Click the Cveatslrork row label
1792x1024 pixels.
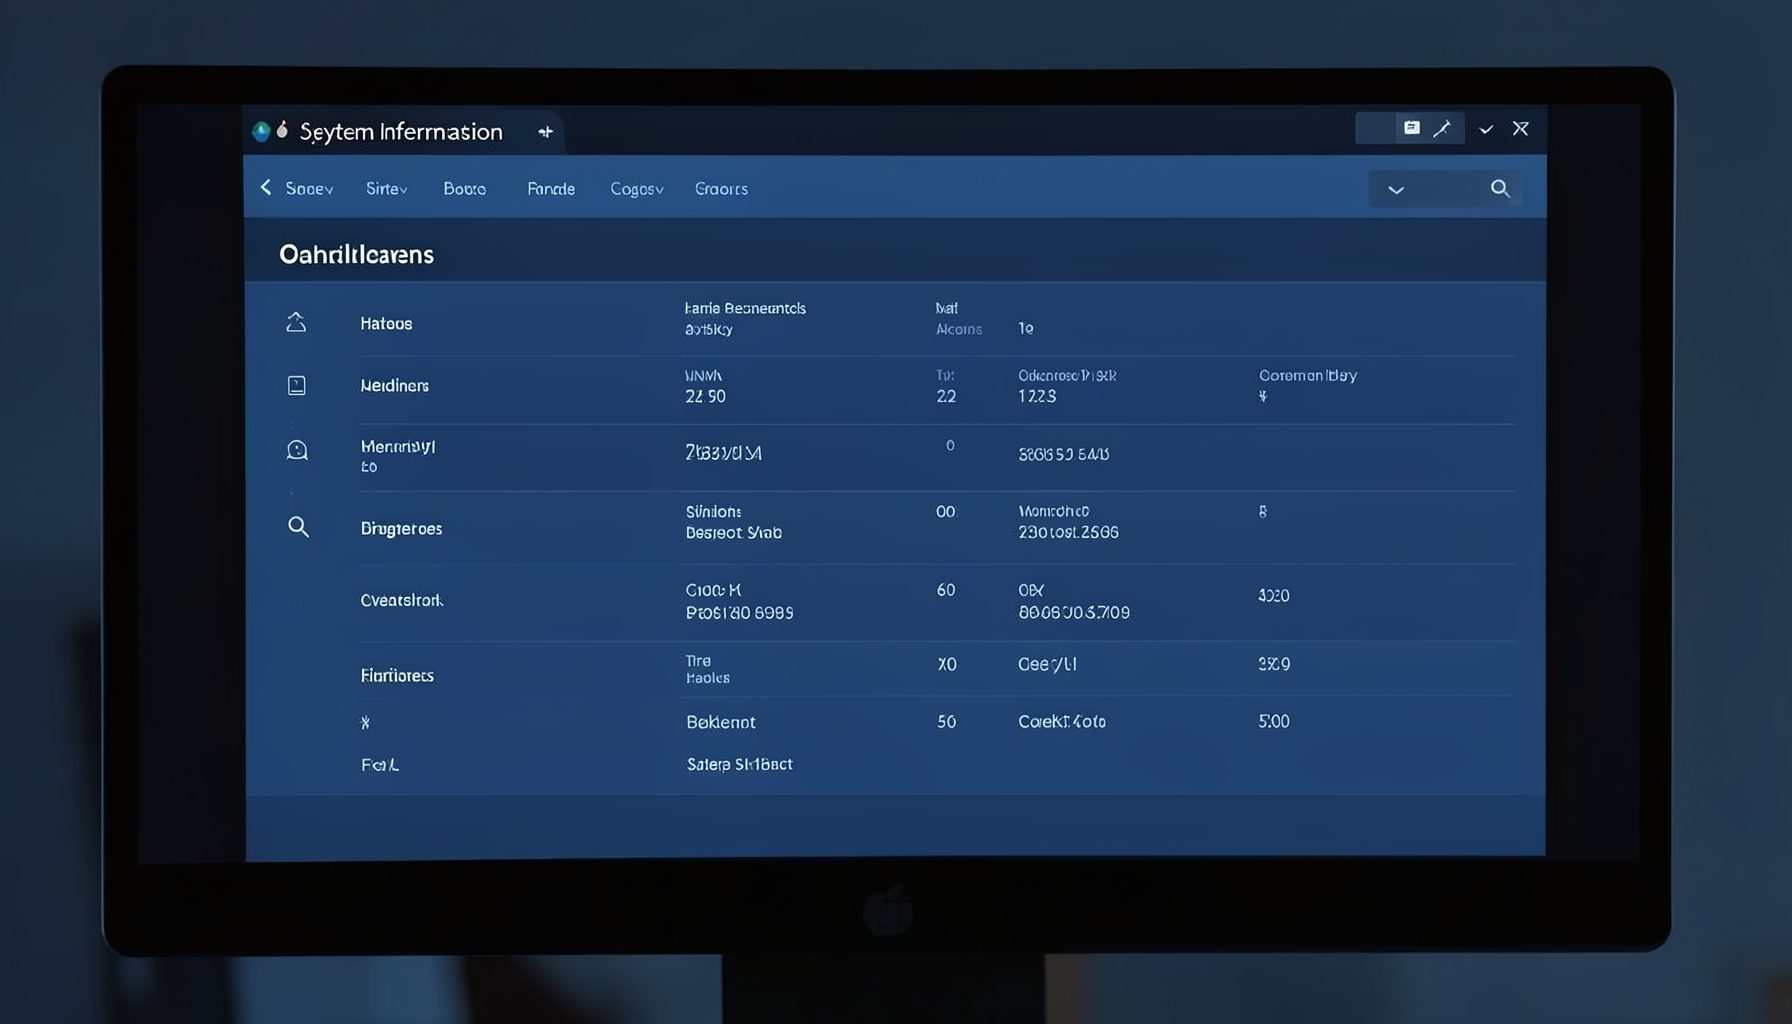click(x=401, y=600)
